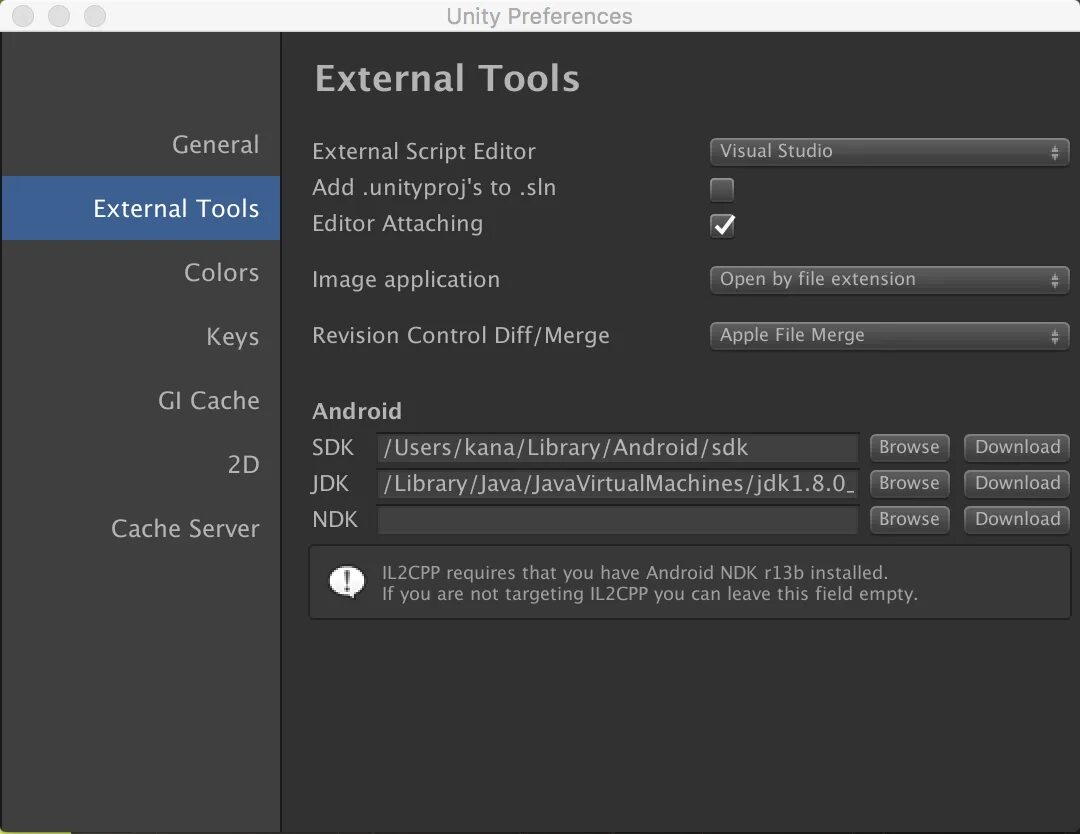Browse for the NDK path

click(x=909, y=519)
